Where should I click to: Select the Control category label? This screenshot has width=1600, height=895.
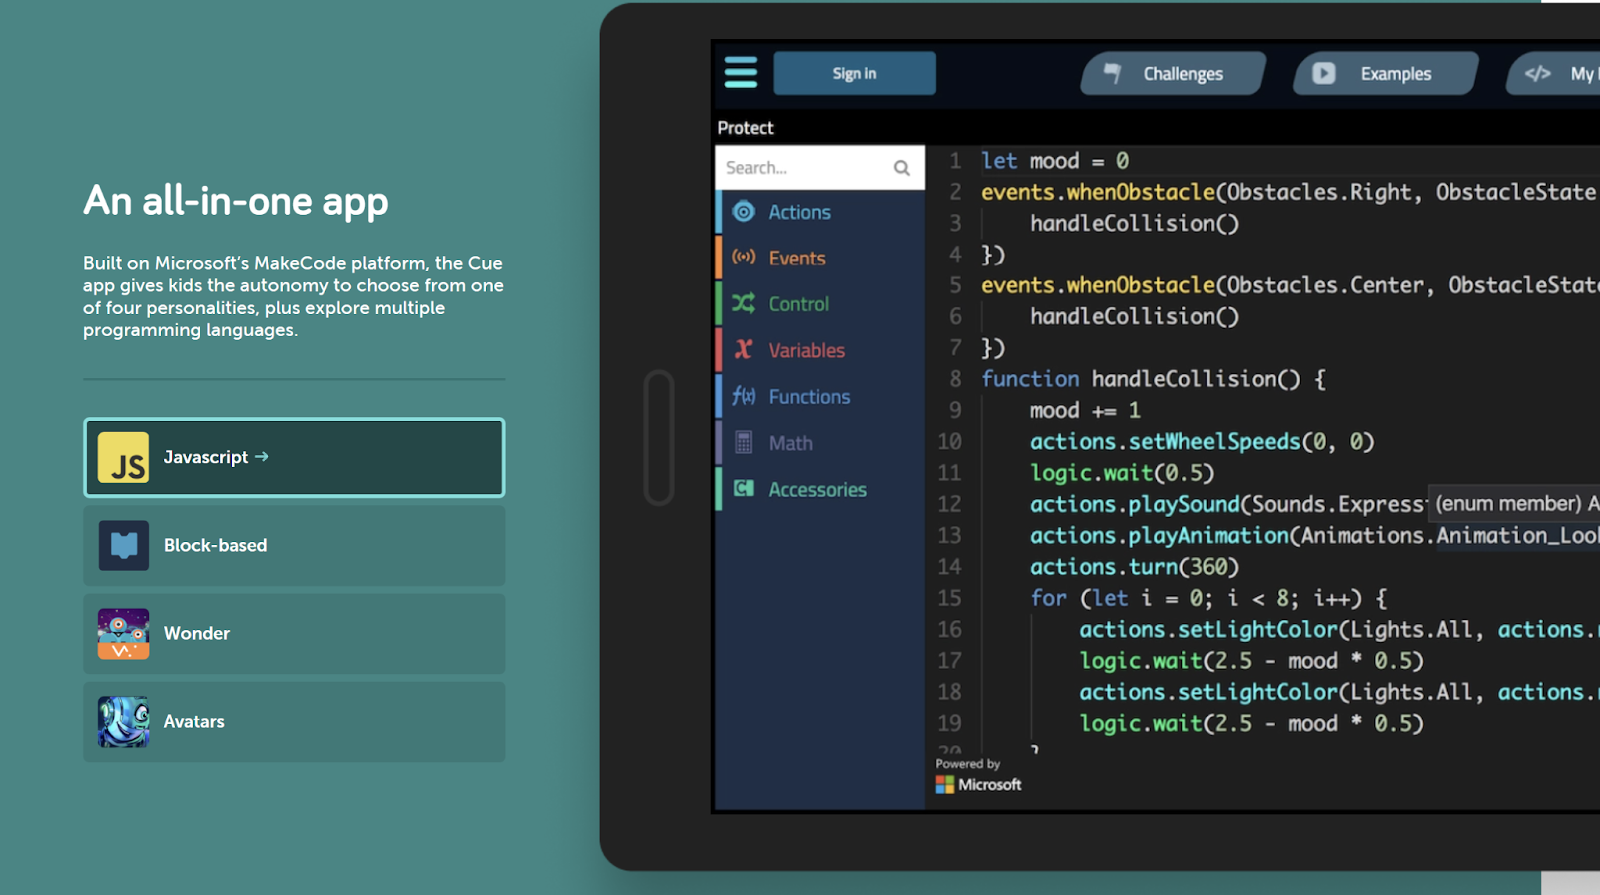click(798, 304)
